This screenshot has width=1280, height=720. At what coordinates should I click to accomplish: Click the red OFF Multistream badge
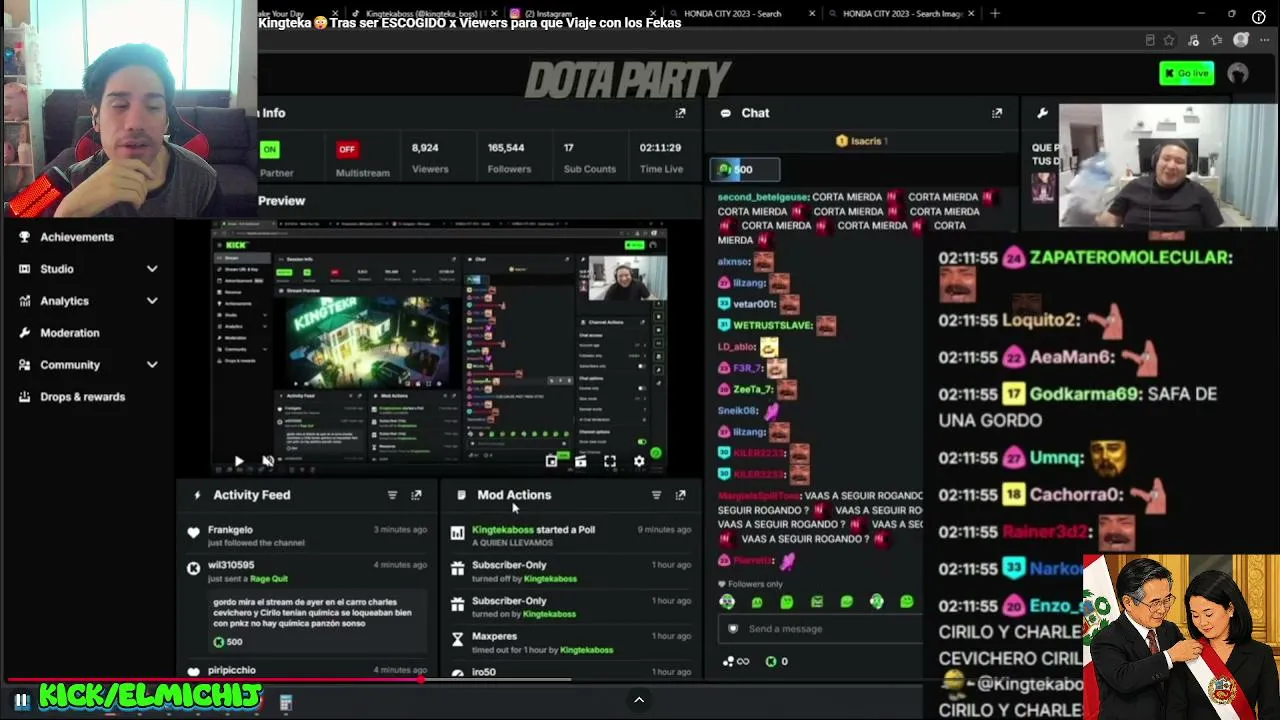pyautogui.click(x=347, y=149)
